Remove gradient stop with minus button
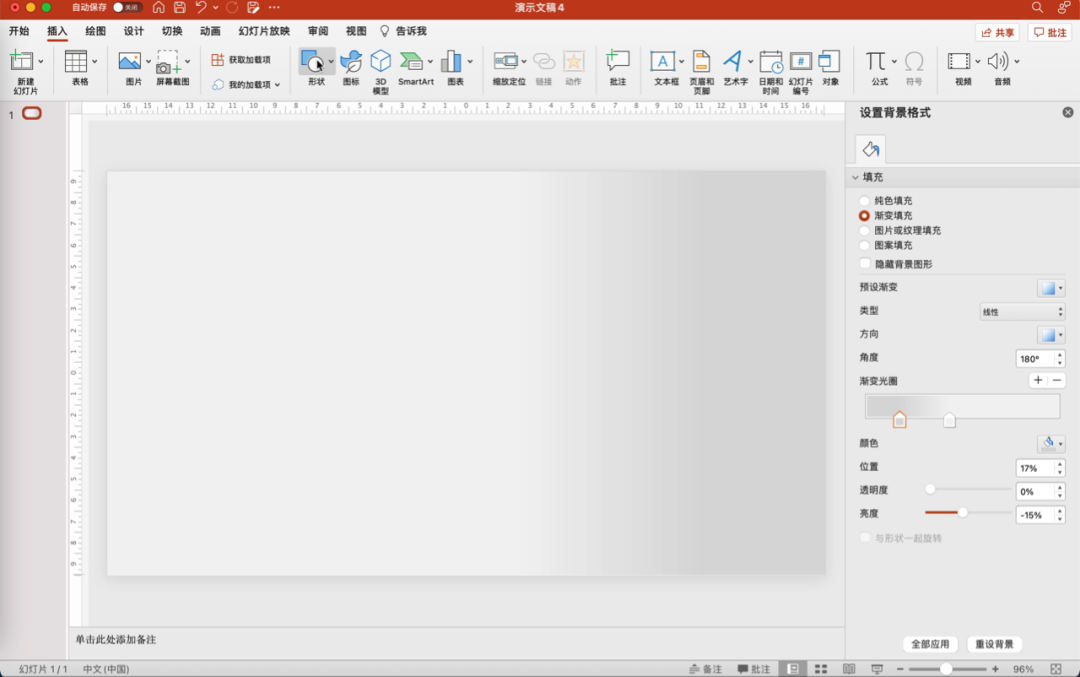 1057,380
